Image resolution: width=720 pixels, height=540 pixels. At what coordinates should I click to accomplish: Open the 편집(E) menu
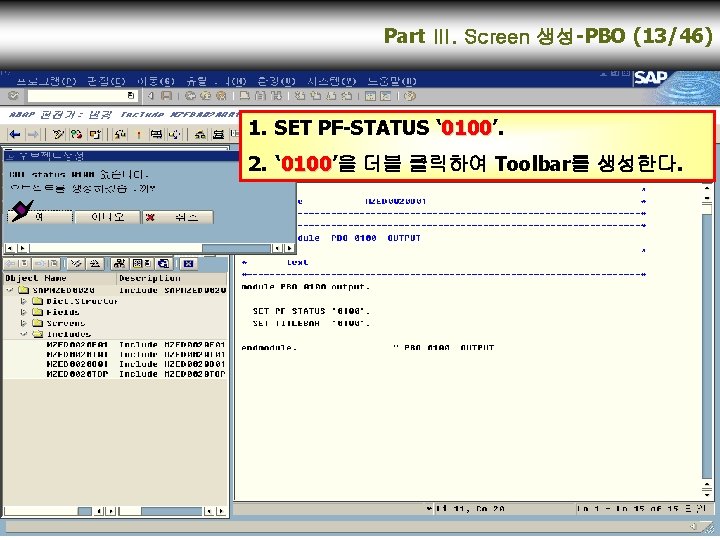click(106, 82)
